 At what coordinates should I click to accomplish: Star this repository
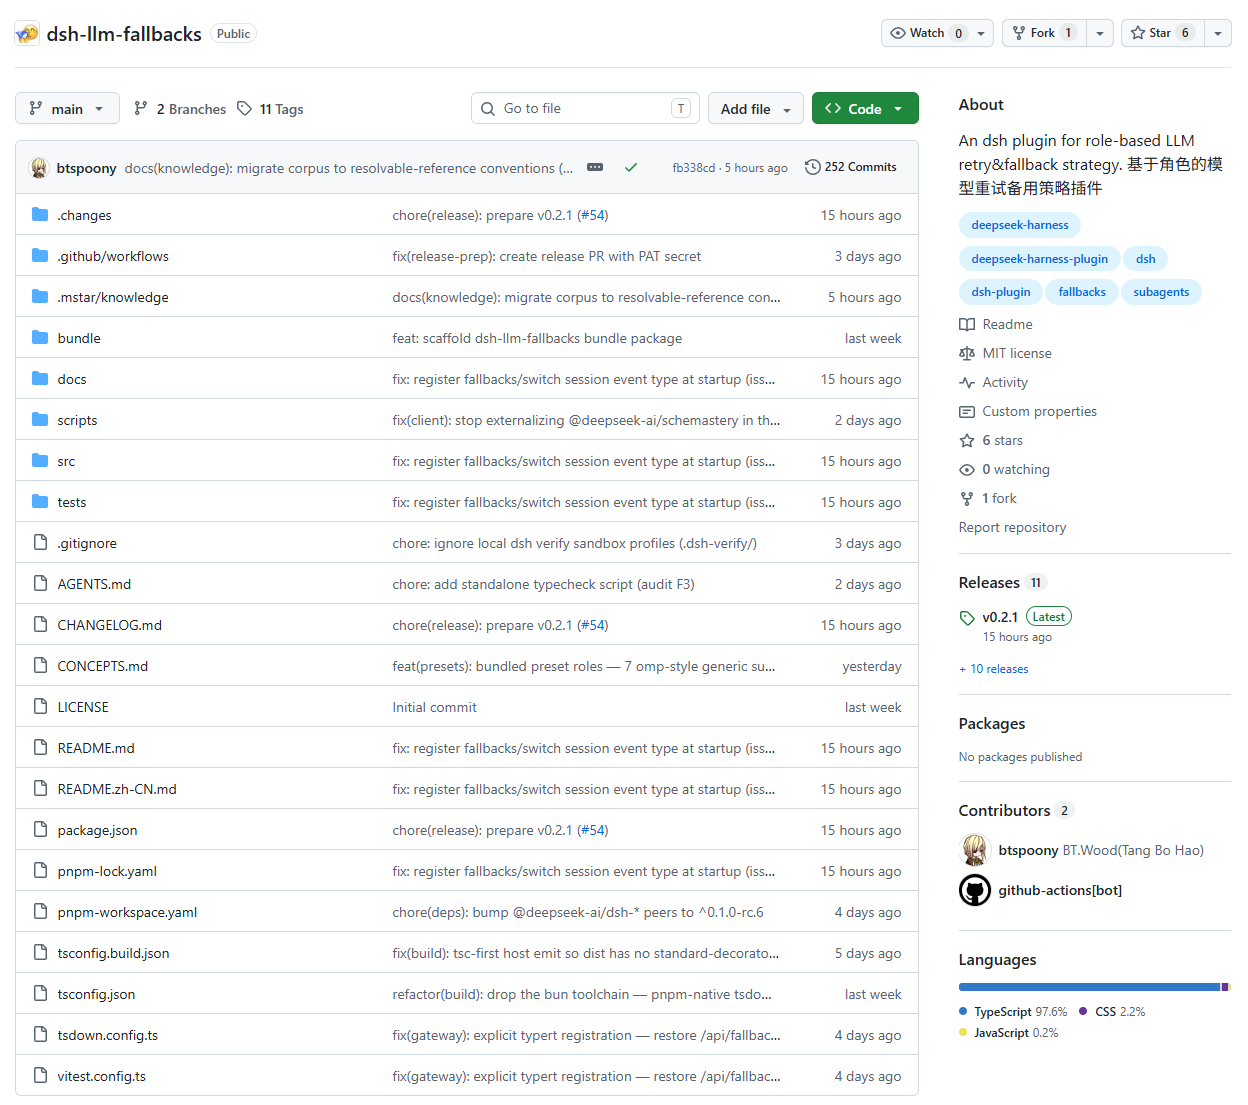[1163, 33]
